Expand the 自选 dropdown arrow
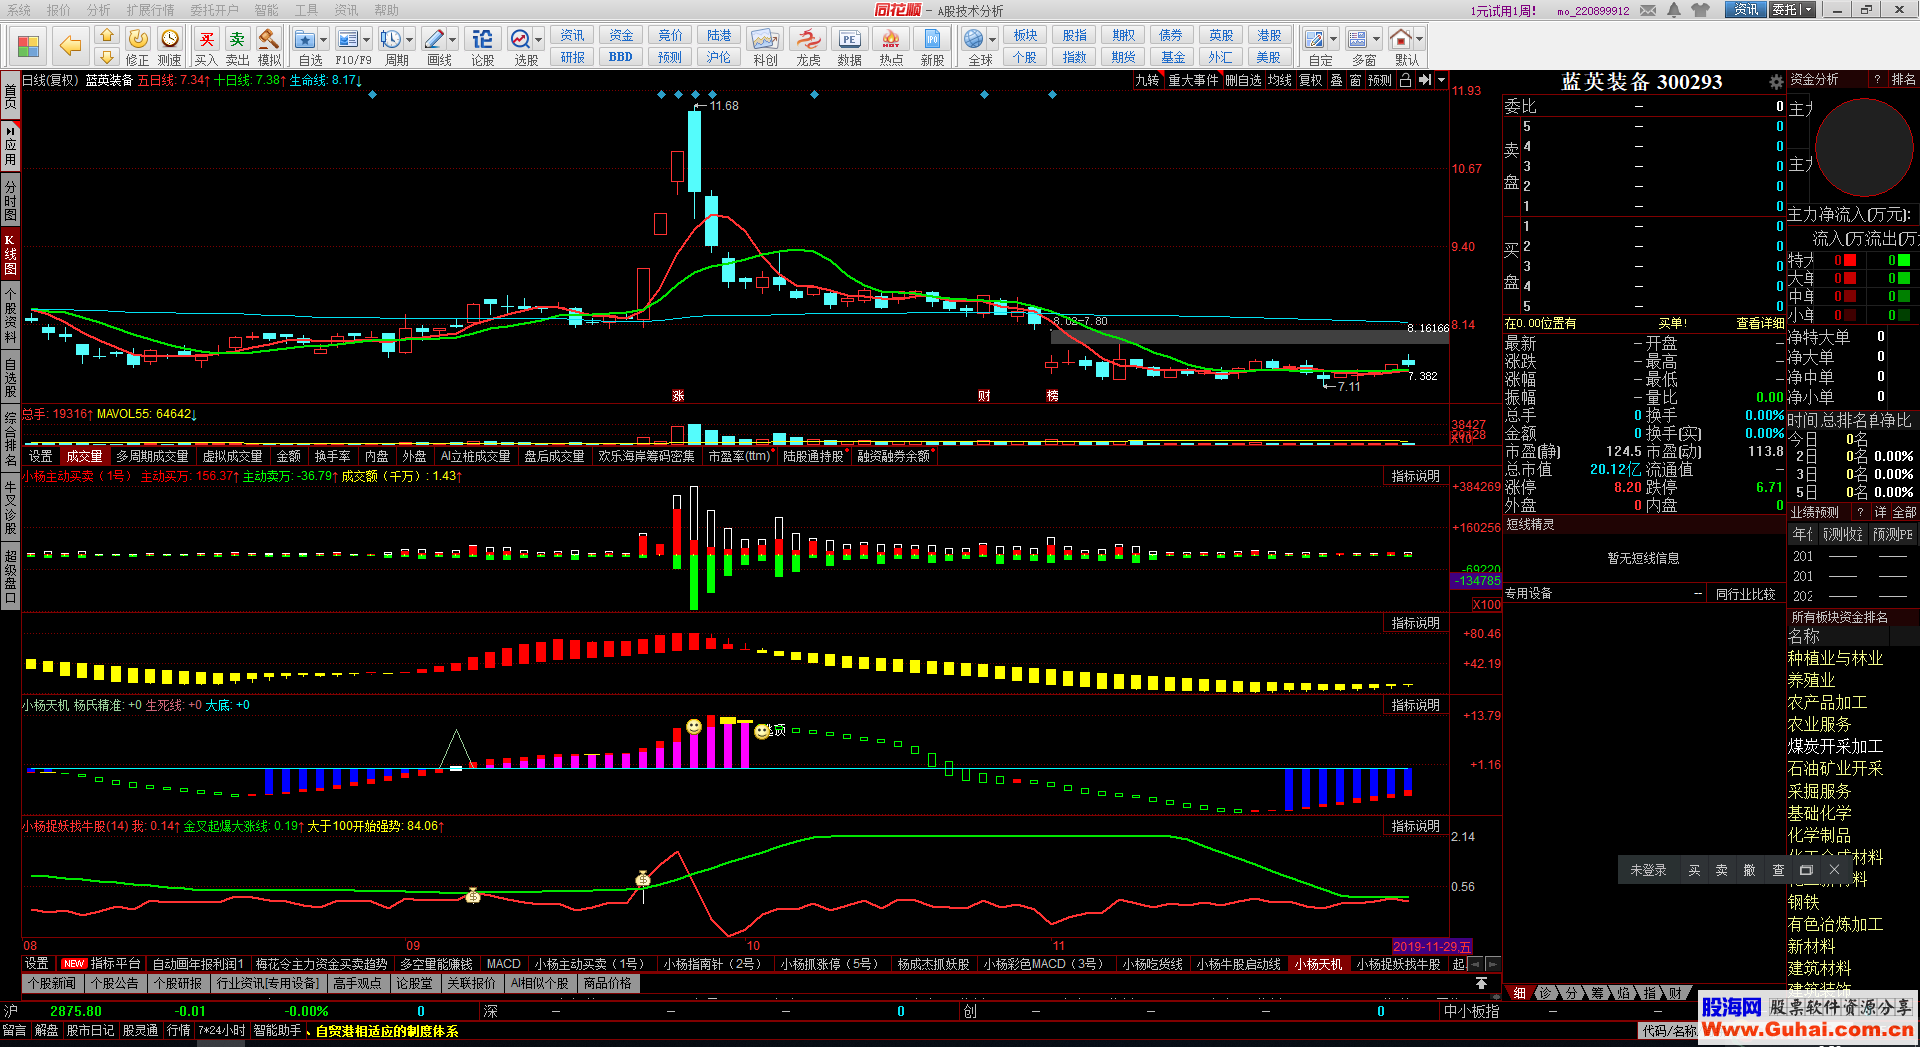 click(324, 41)
